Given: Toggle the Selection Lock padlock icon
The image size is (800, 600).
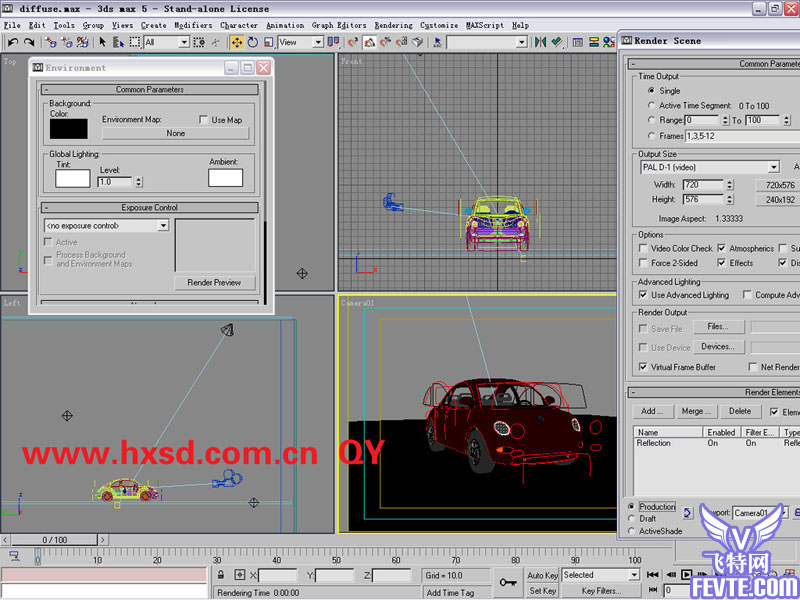Looking at the screenshot, I should [x=220, y=575].
